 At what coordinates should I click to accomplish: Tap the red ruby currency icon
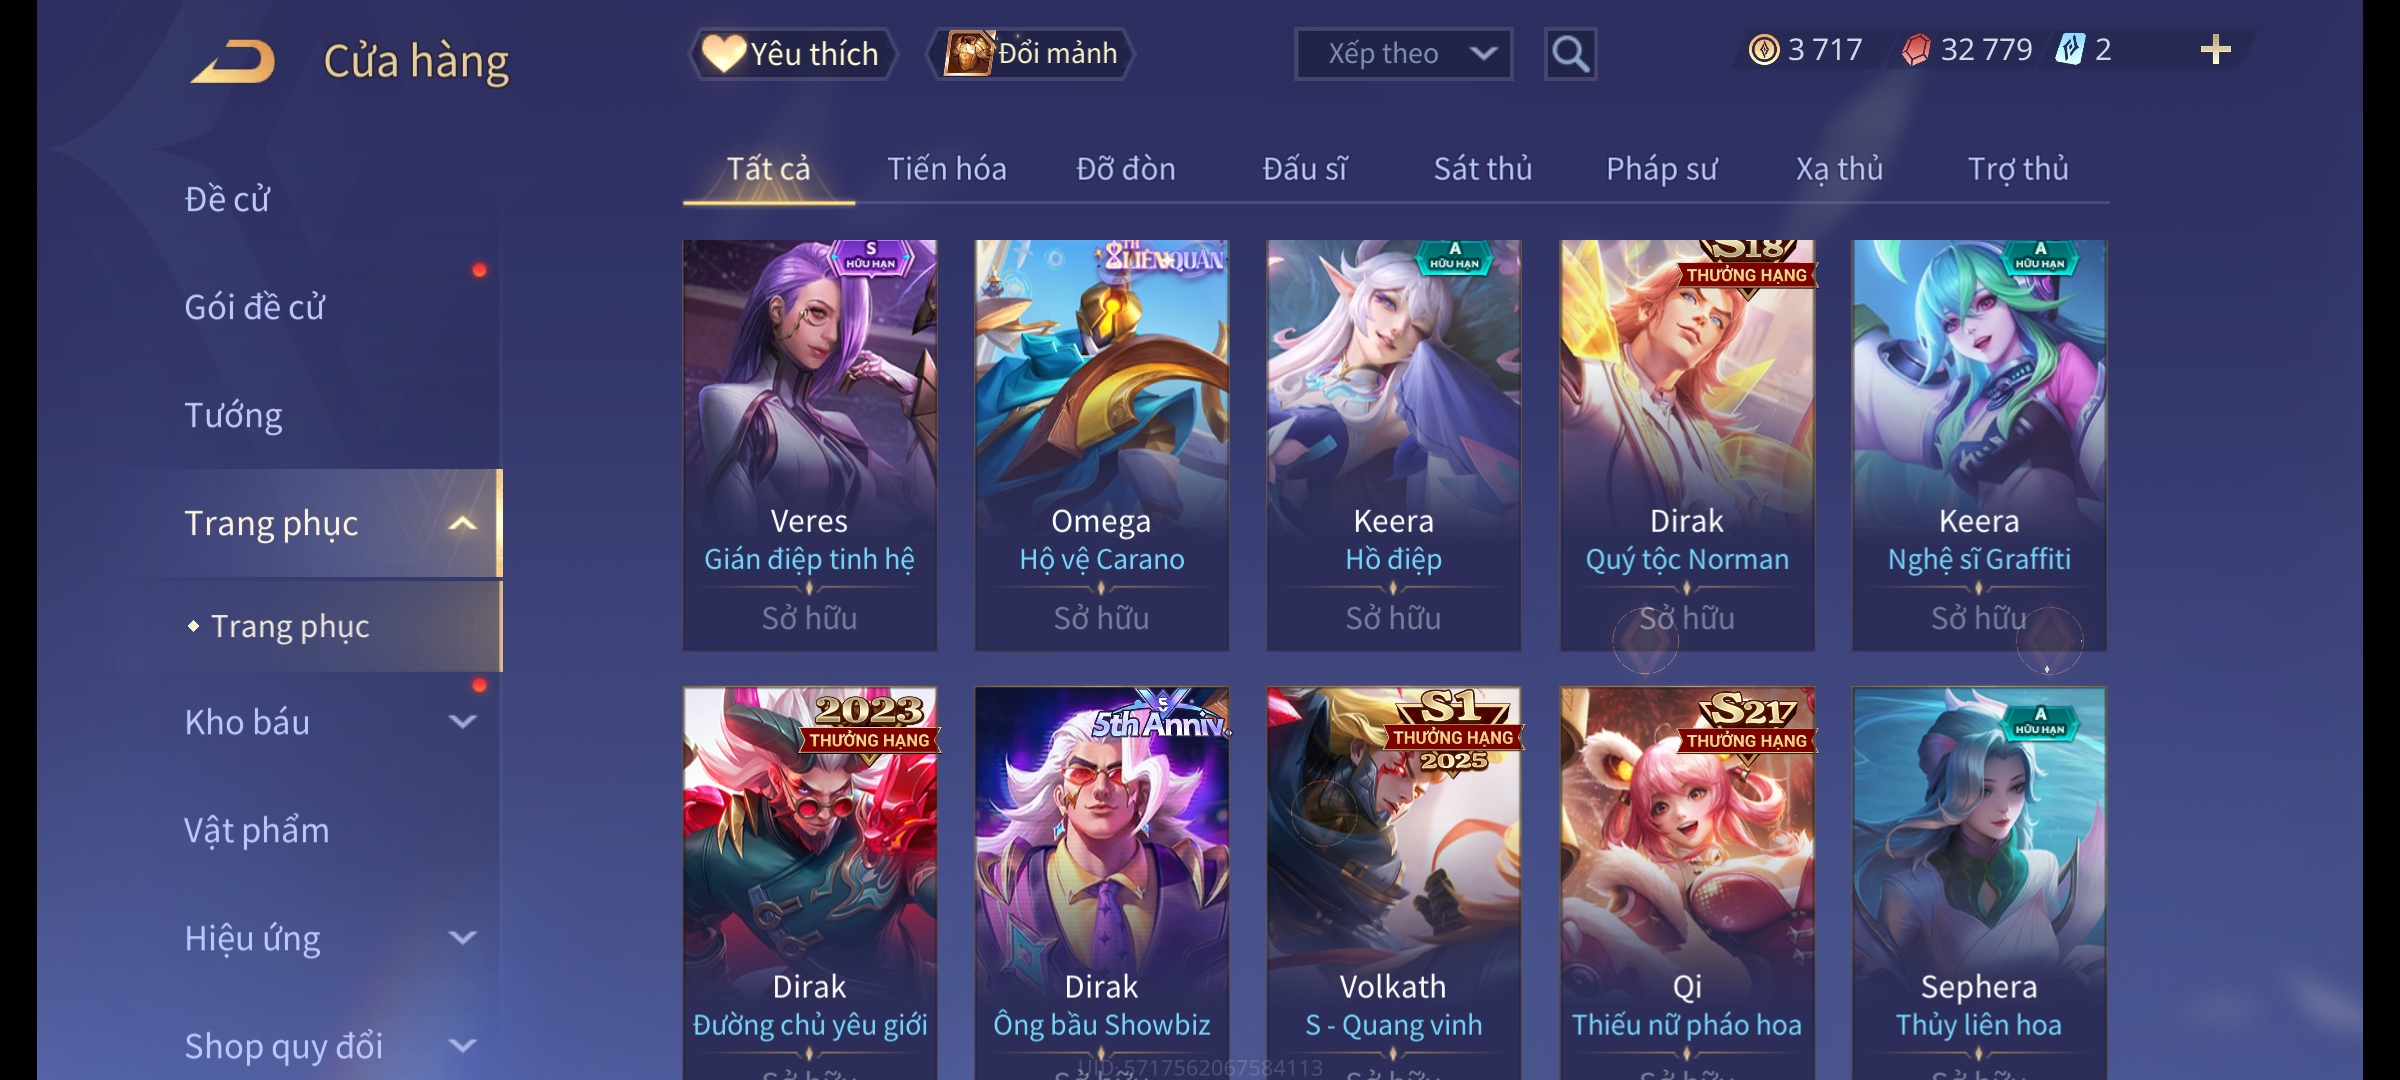(x=1916, y=50)
